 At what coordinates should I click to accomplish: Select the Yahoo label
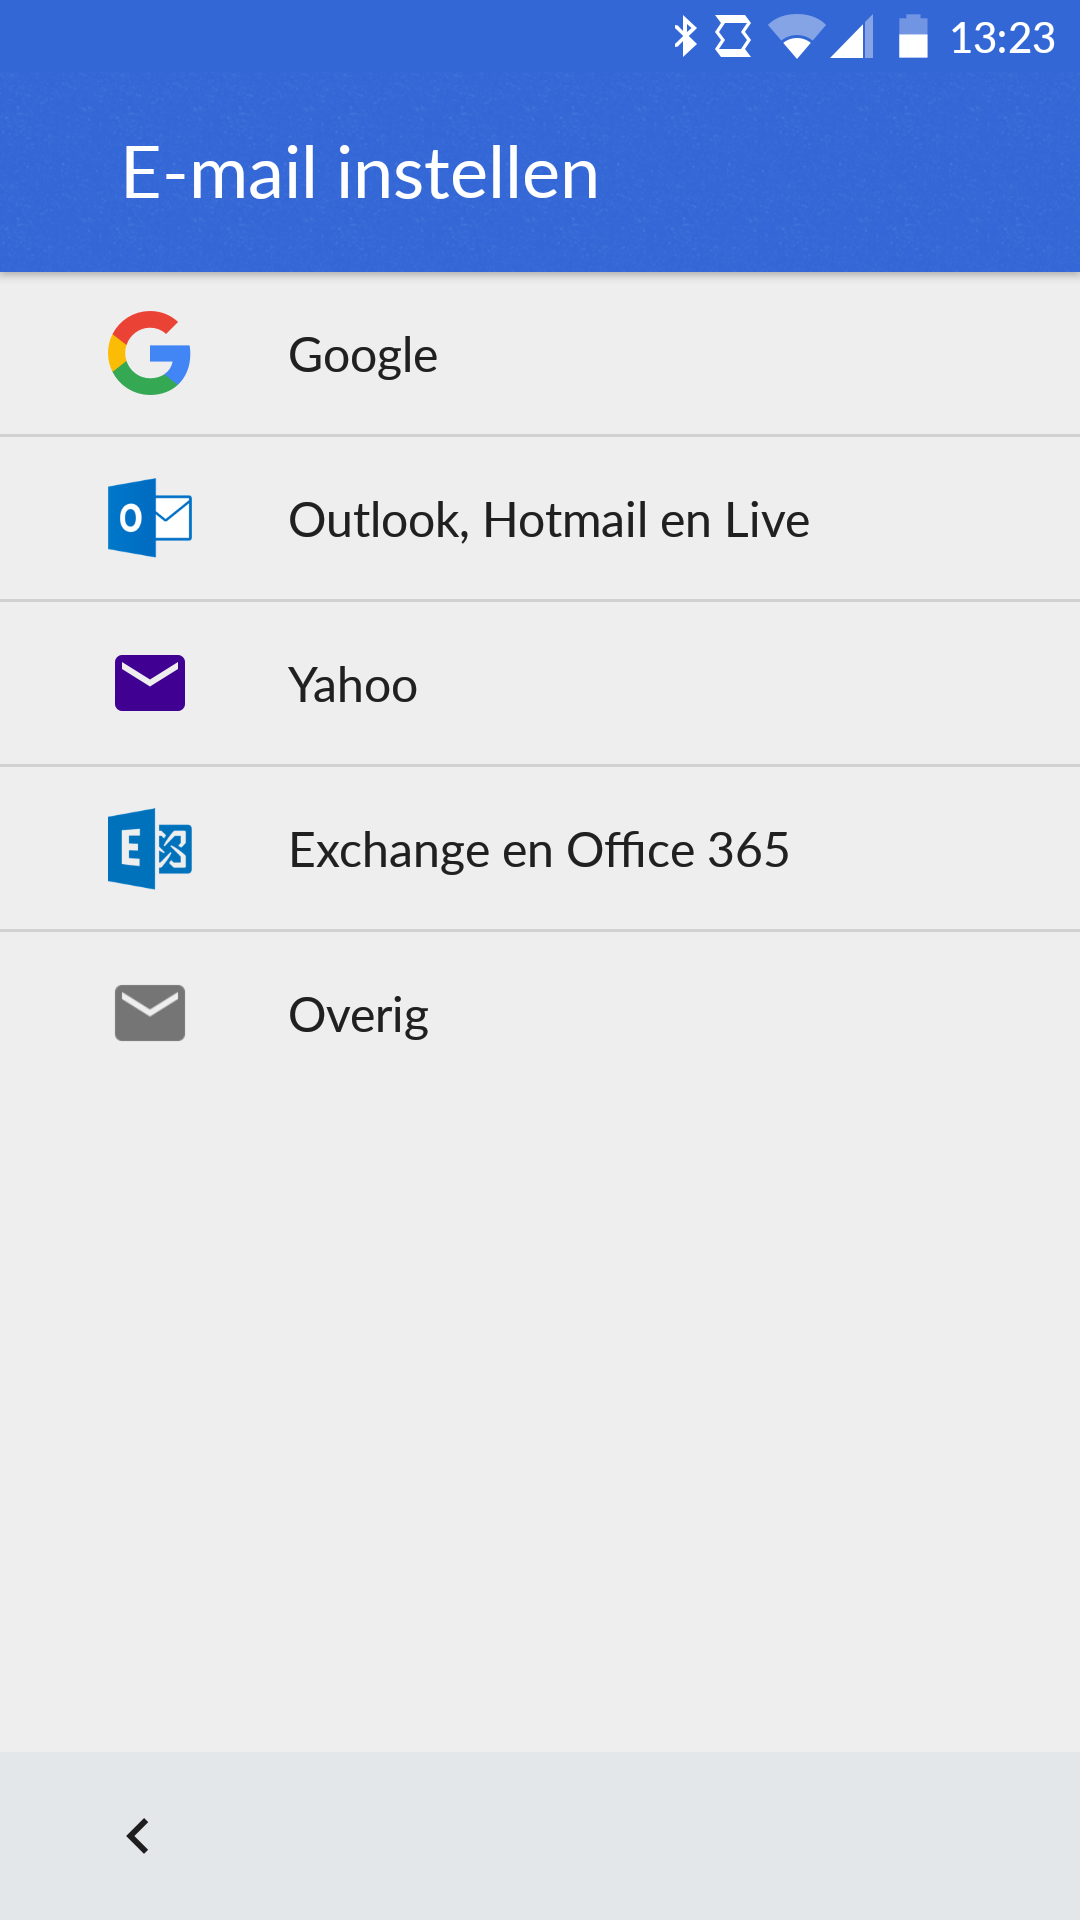point(353,685)
